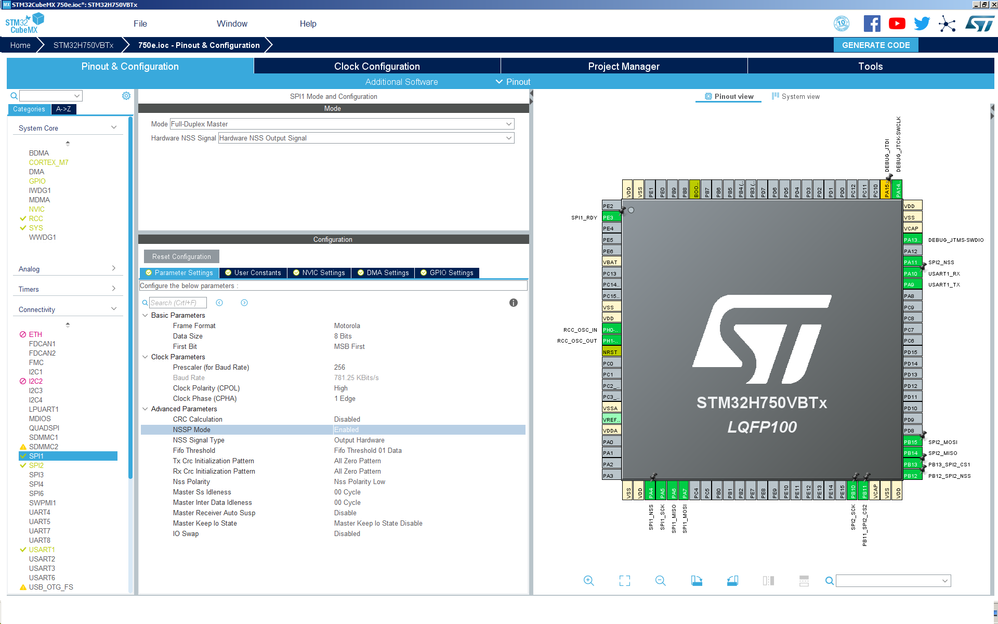Screen dimensions: 998x624
Task: Open the peripheral list settings gear
Action: tap(126, 96)
